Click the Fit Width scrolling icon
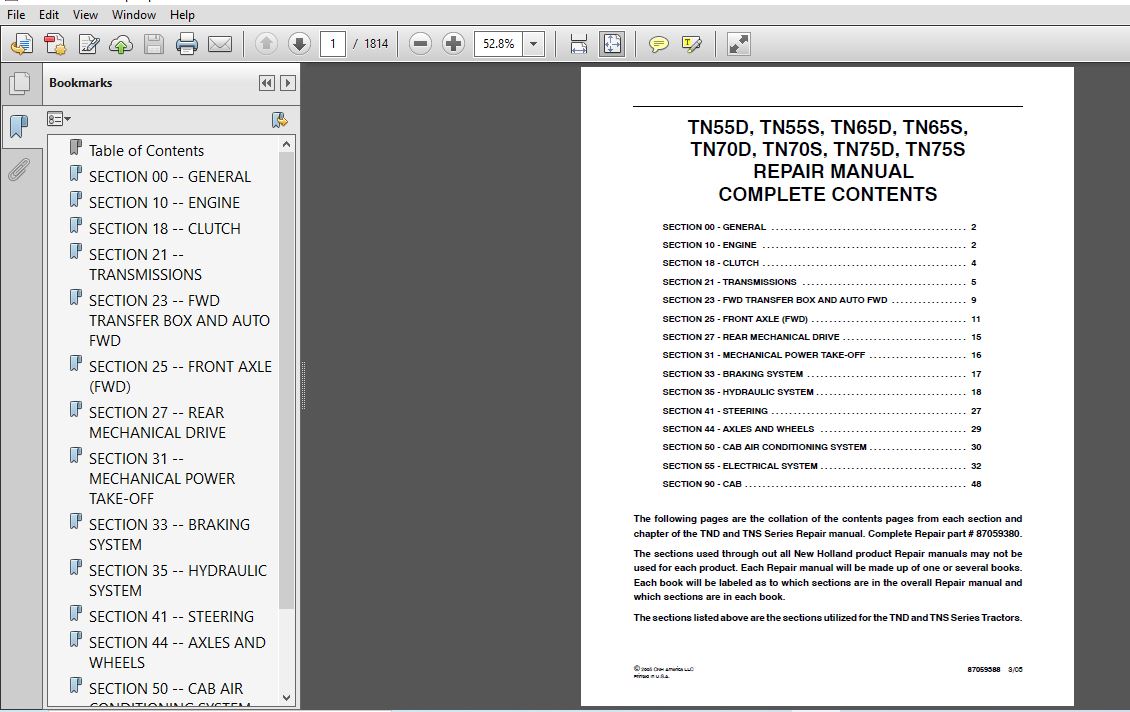The height and width of the screenshot is (712, 1130). tap(578, 44)
